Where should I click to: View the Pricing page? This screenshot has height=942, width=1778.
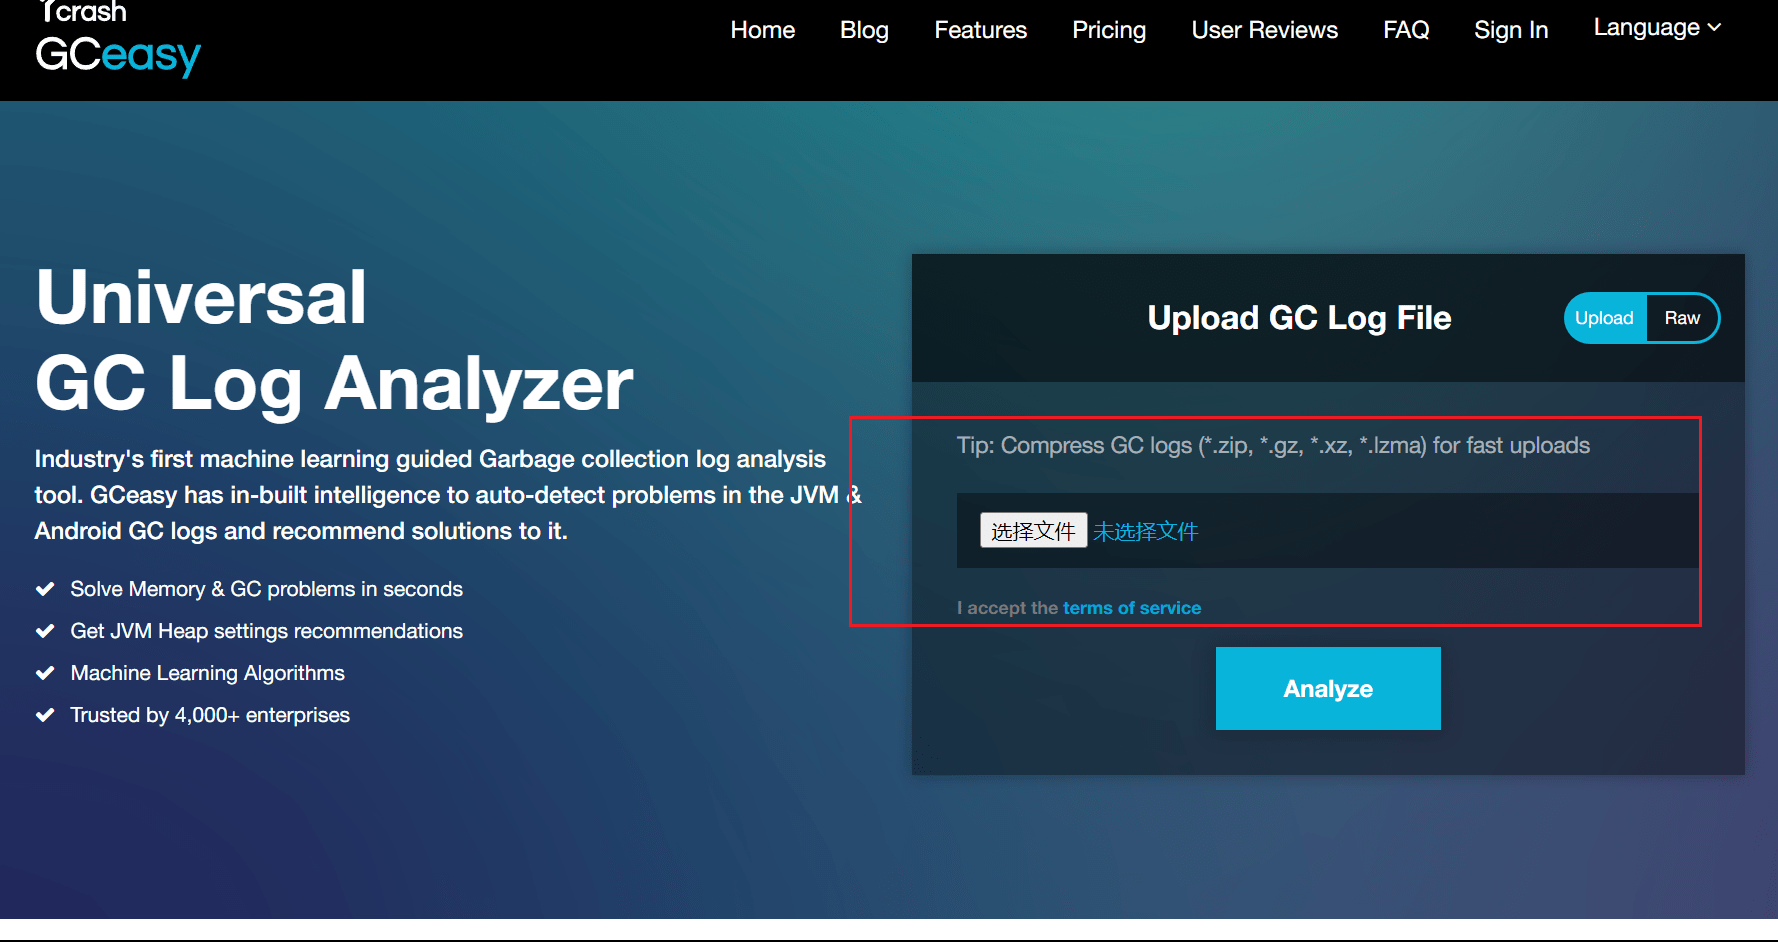(x=1109, y=30)
